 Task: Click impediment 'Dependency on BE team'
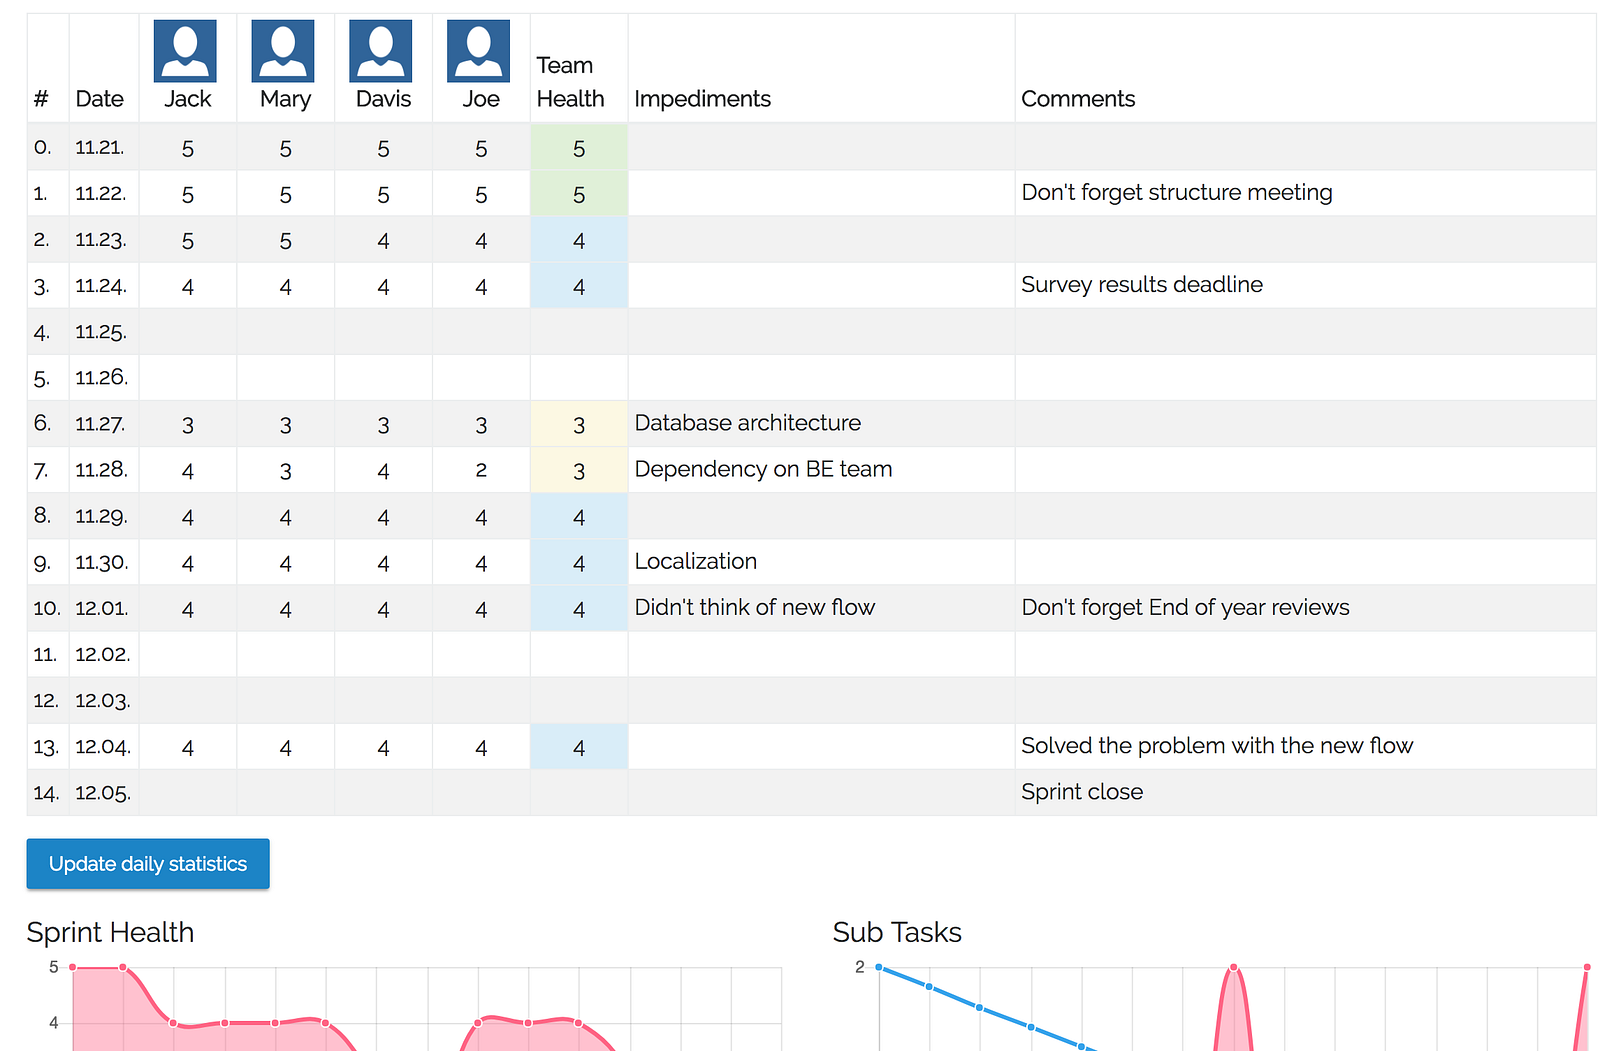764,469
